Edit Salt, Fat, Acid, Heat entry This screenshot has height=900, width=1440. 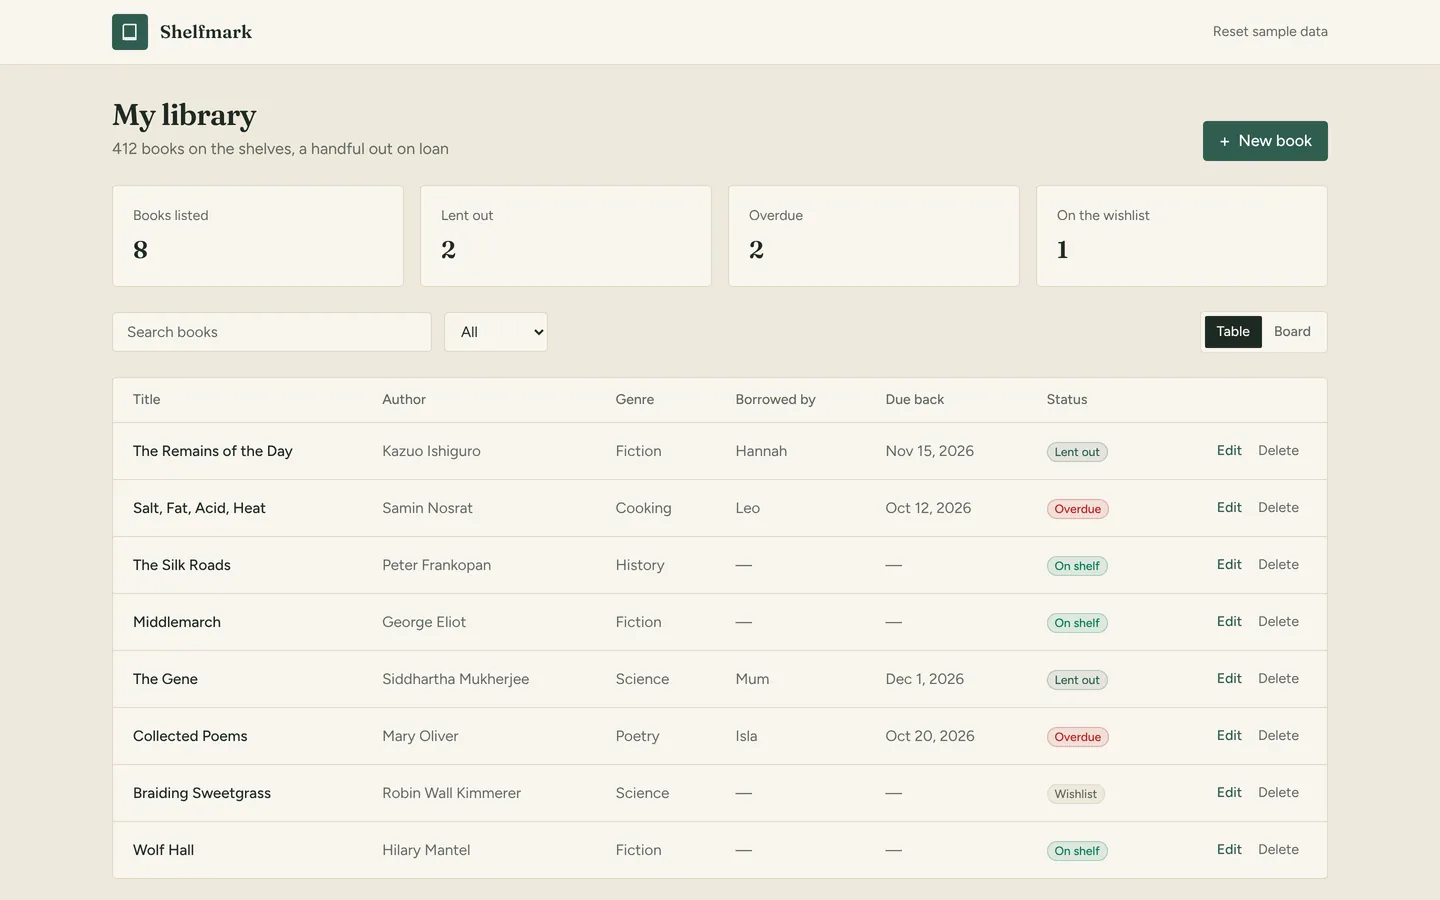(1229, 508)
